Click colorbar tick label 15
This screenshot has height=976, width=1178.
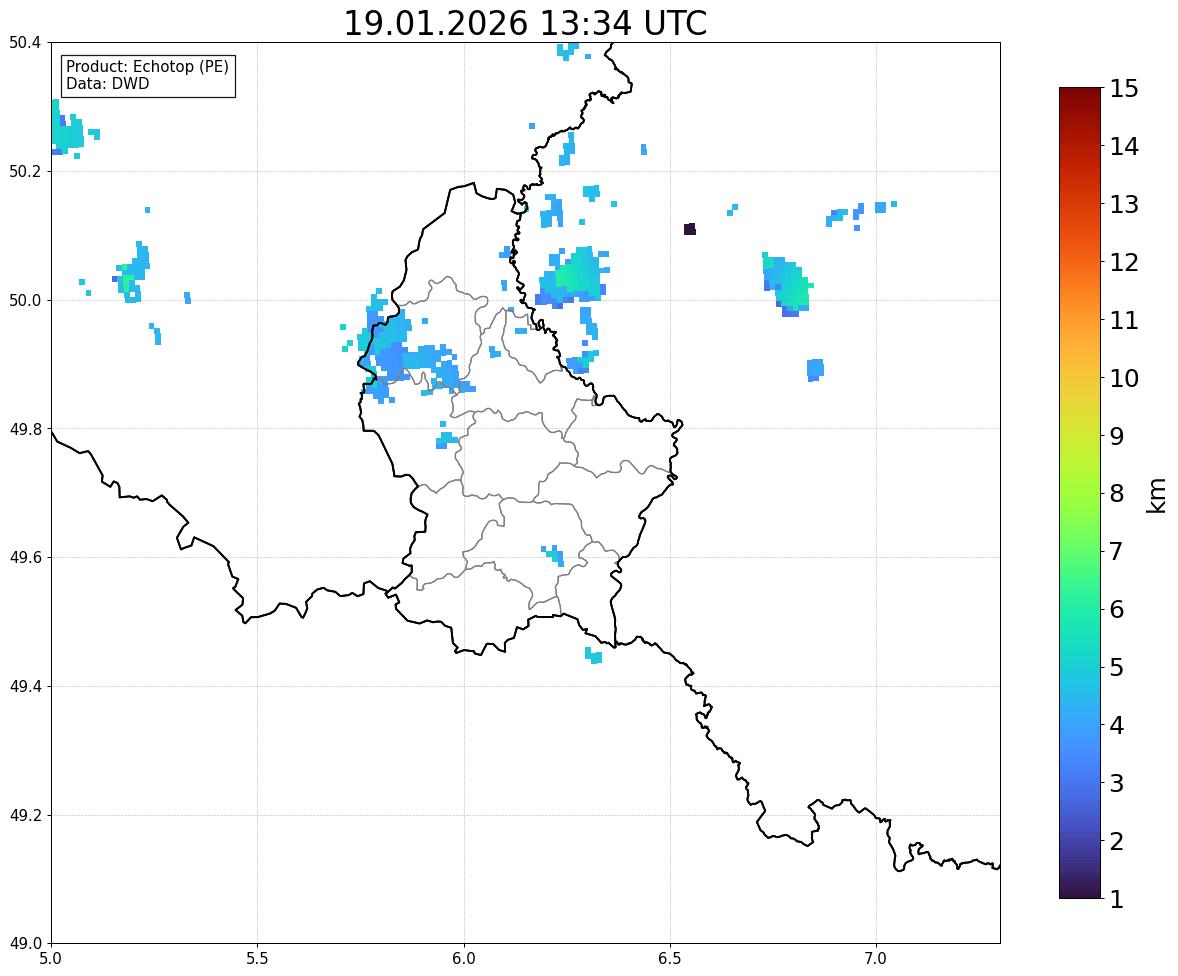click(x=1124, y=89)
